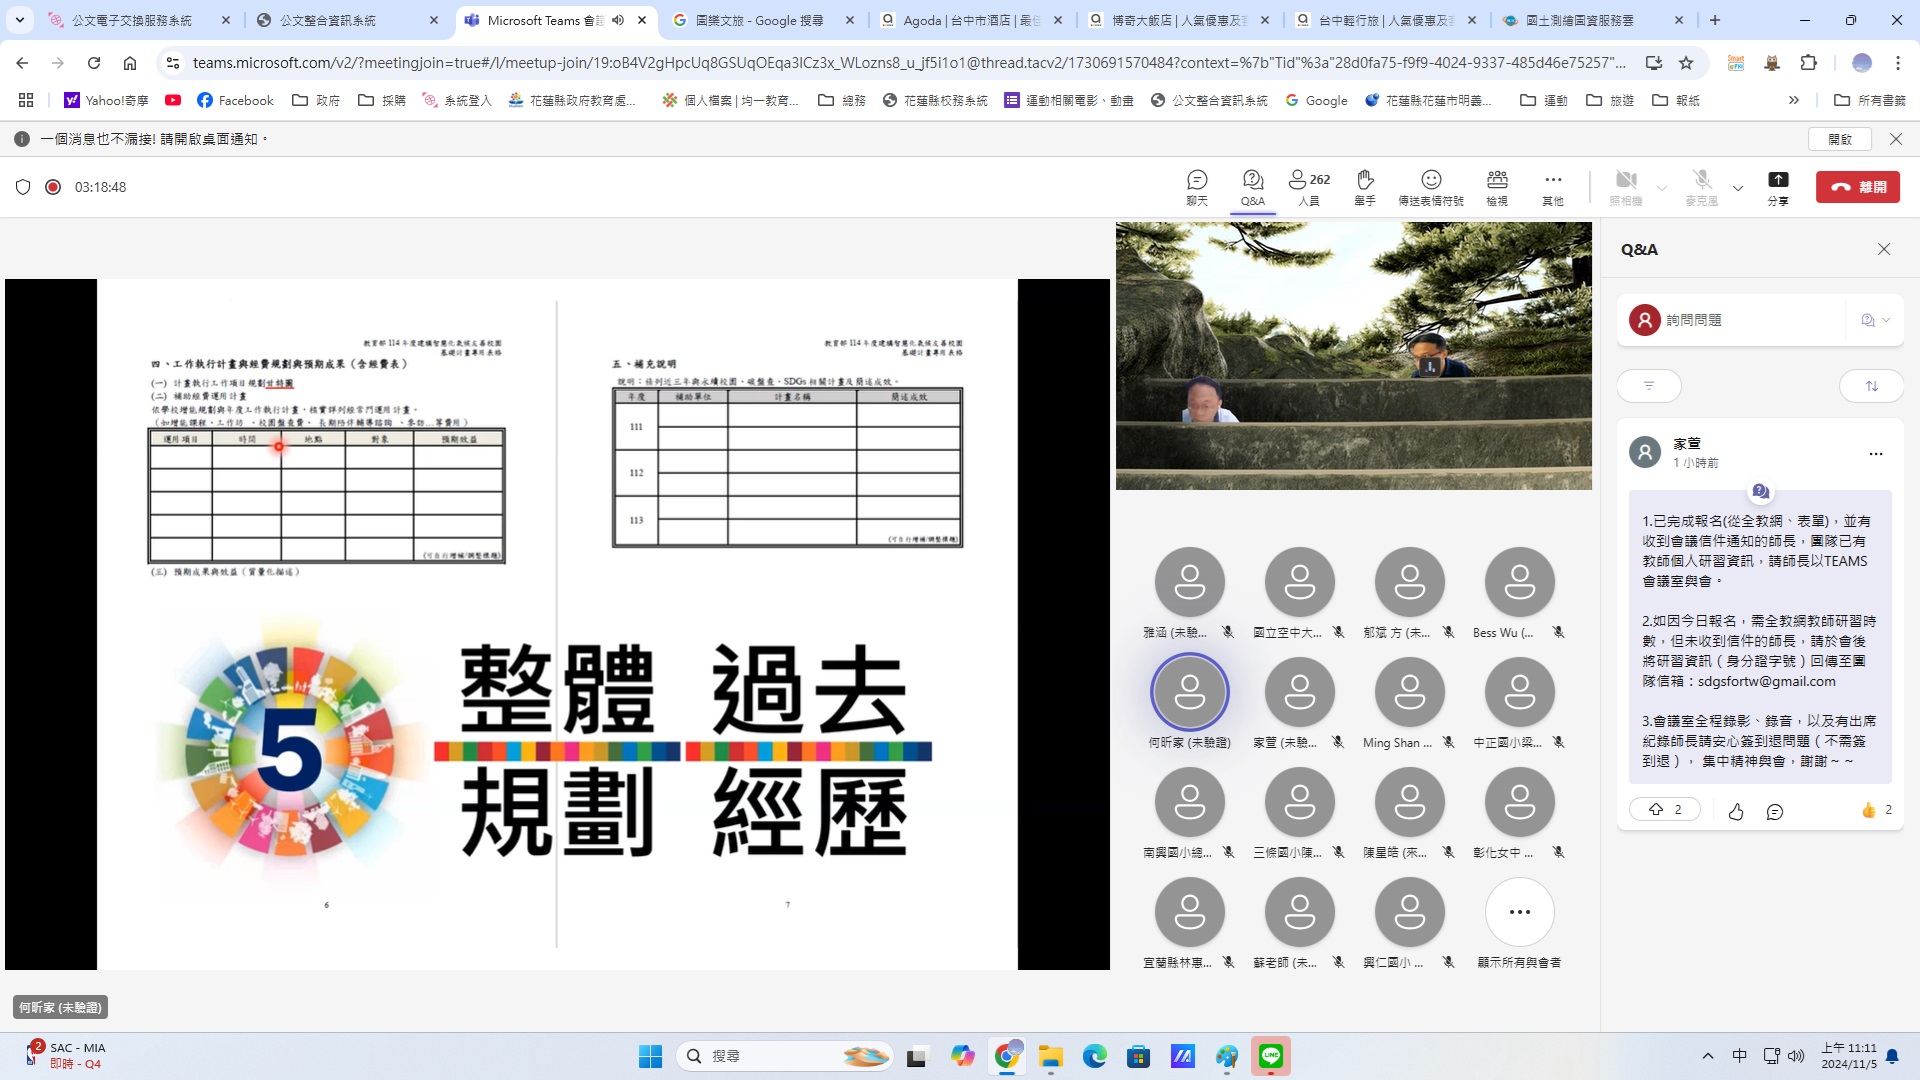Open more options on the Q&A post

pyautogui.click(x=1875, y=454)
